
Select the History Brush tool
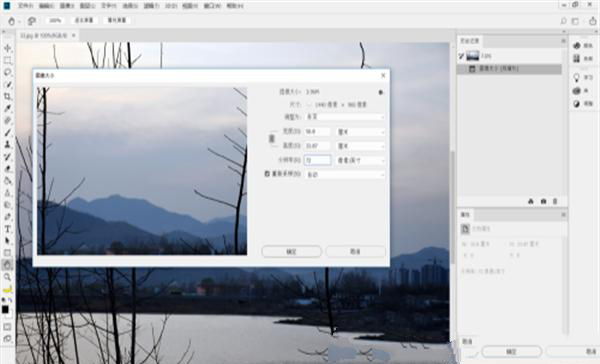(7, 157)
